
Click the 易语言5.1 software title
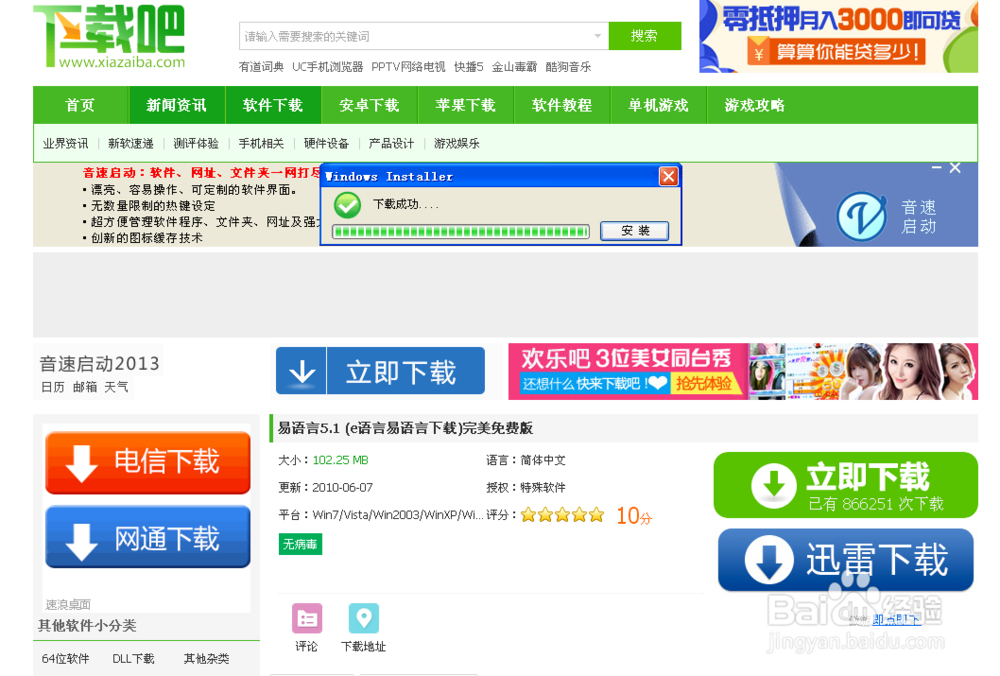(x=405, y=428)
